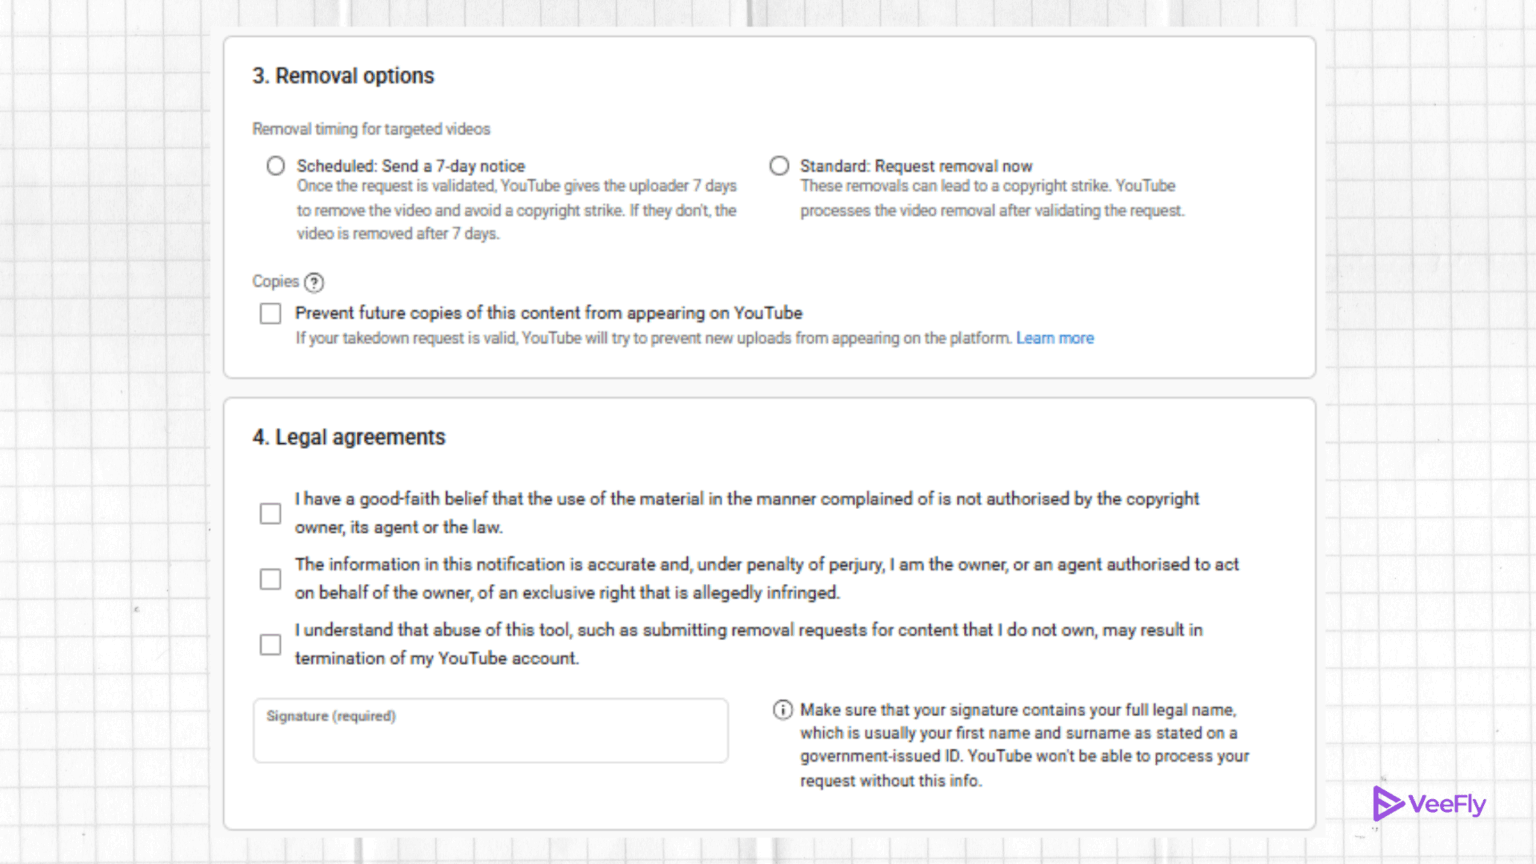The height and width of the screenshot is (864, 1536).
Task: Open the 'Learn more' link
Action: pos(1055,338)
